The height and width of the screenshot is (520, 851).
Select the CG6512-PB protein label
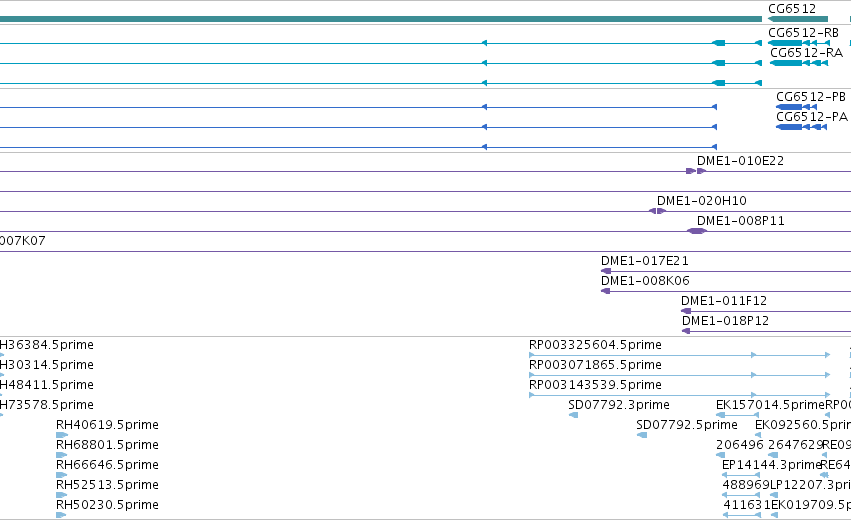coord(811,97)
